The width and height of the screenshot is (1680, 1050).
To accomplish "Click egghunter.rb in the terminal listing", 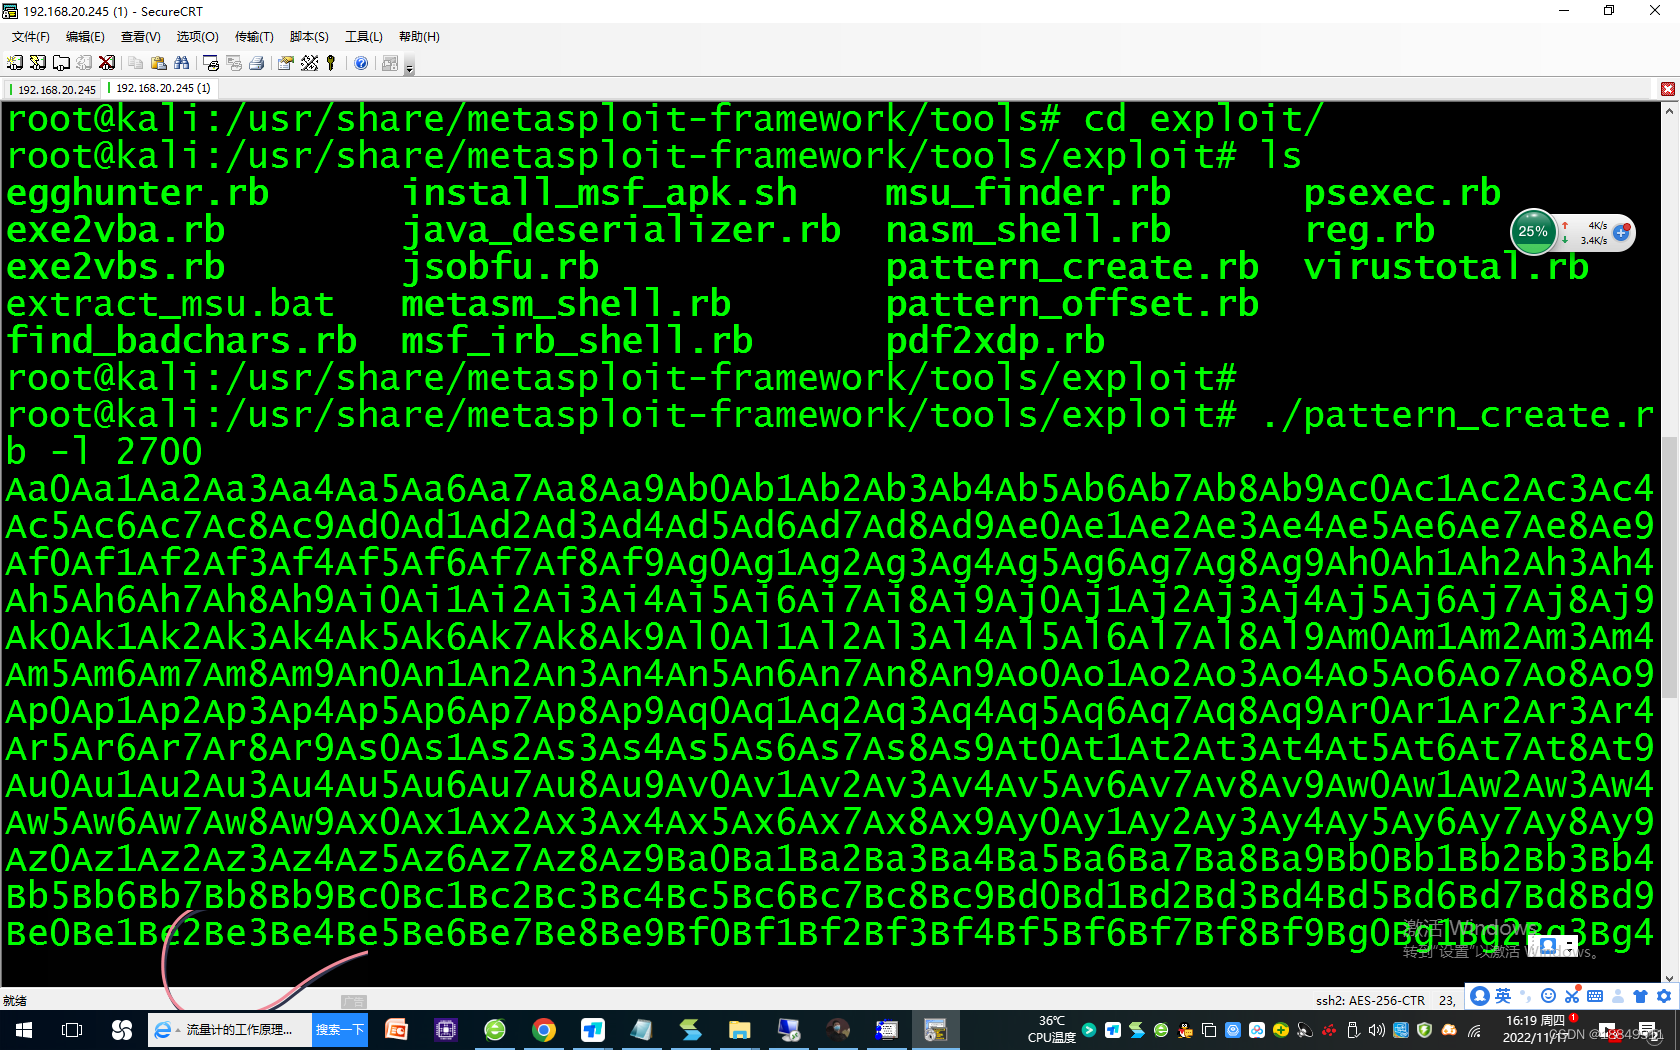I will 138,193.
